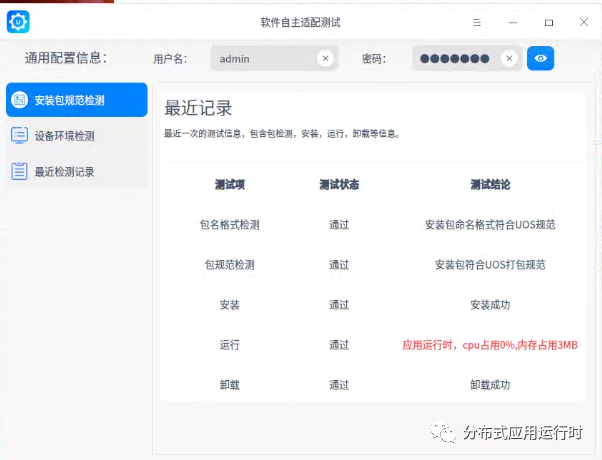Click the 最近检测记录 clipboard icon
This screenshot has height=460, width=602.
click(20, 171)
